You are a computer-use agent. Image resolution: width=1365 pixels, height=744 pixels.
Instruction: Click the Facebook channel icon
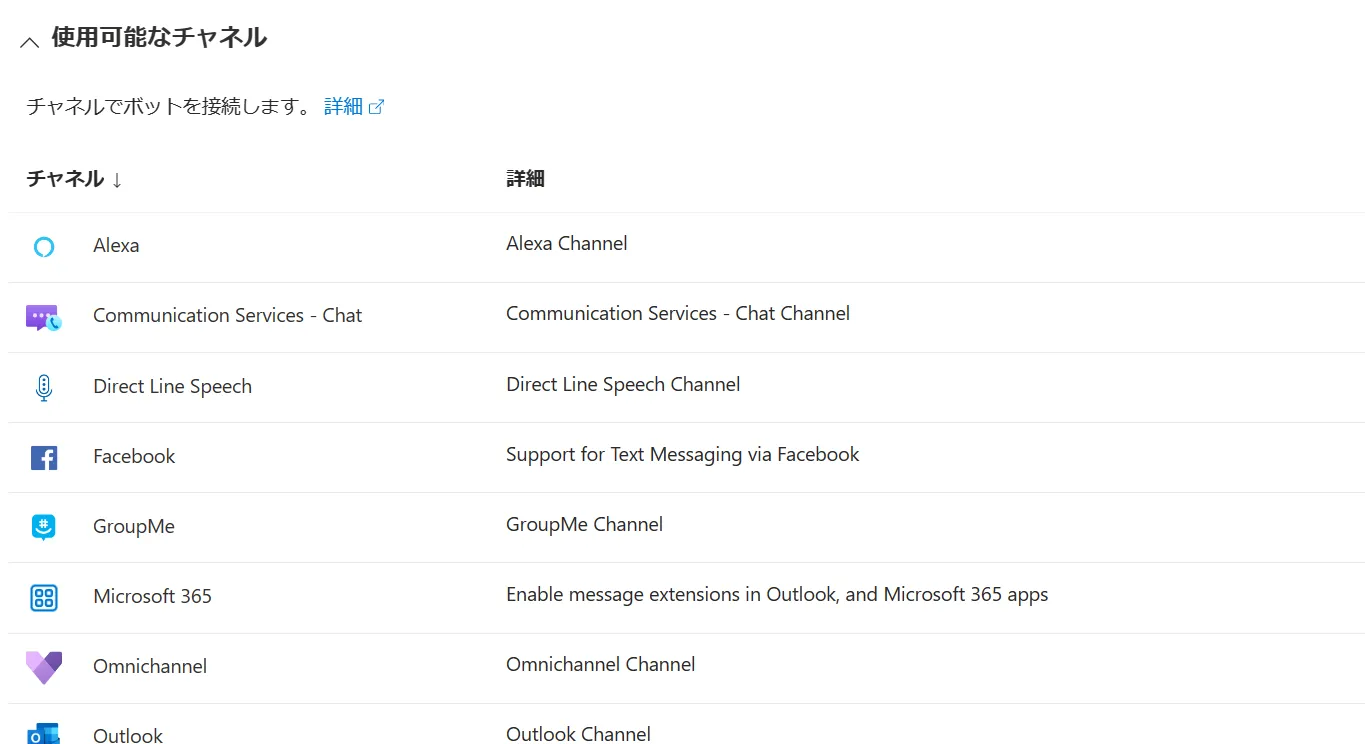tap(43, 457)
